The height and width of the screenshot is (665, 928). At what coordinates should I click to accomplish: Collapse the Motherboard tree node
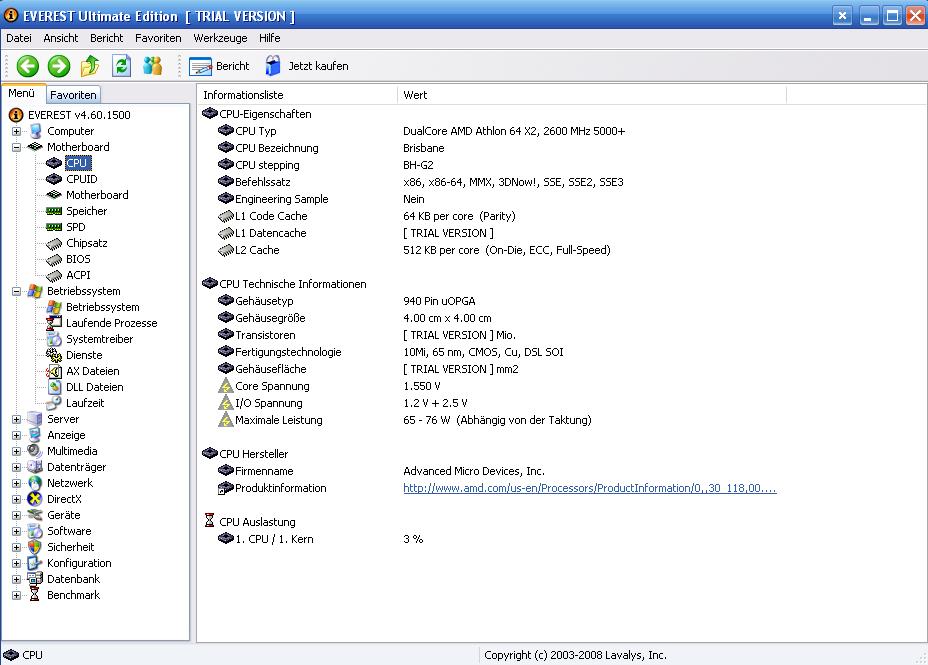coord(17,147)
